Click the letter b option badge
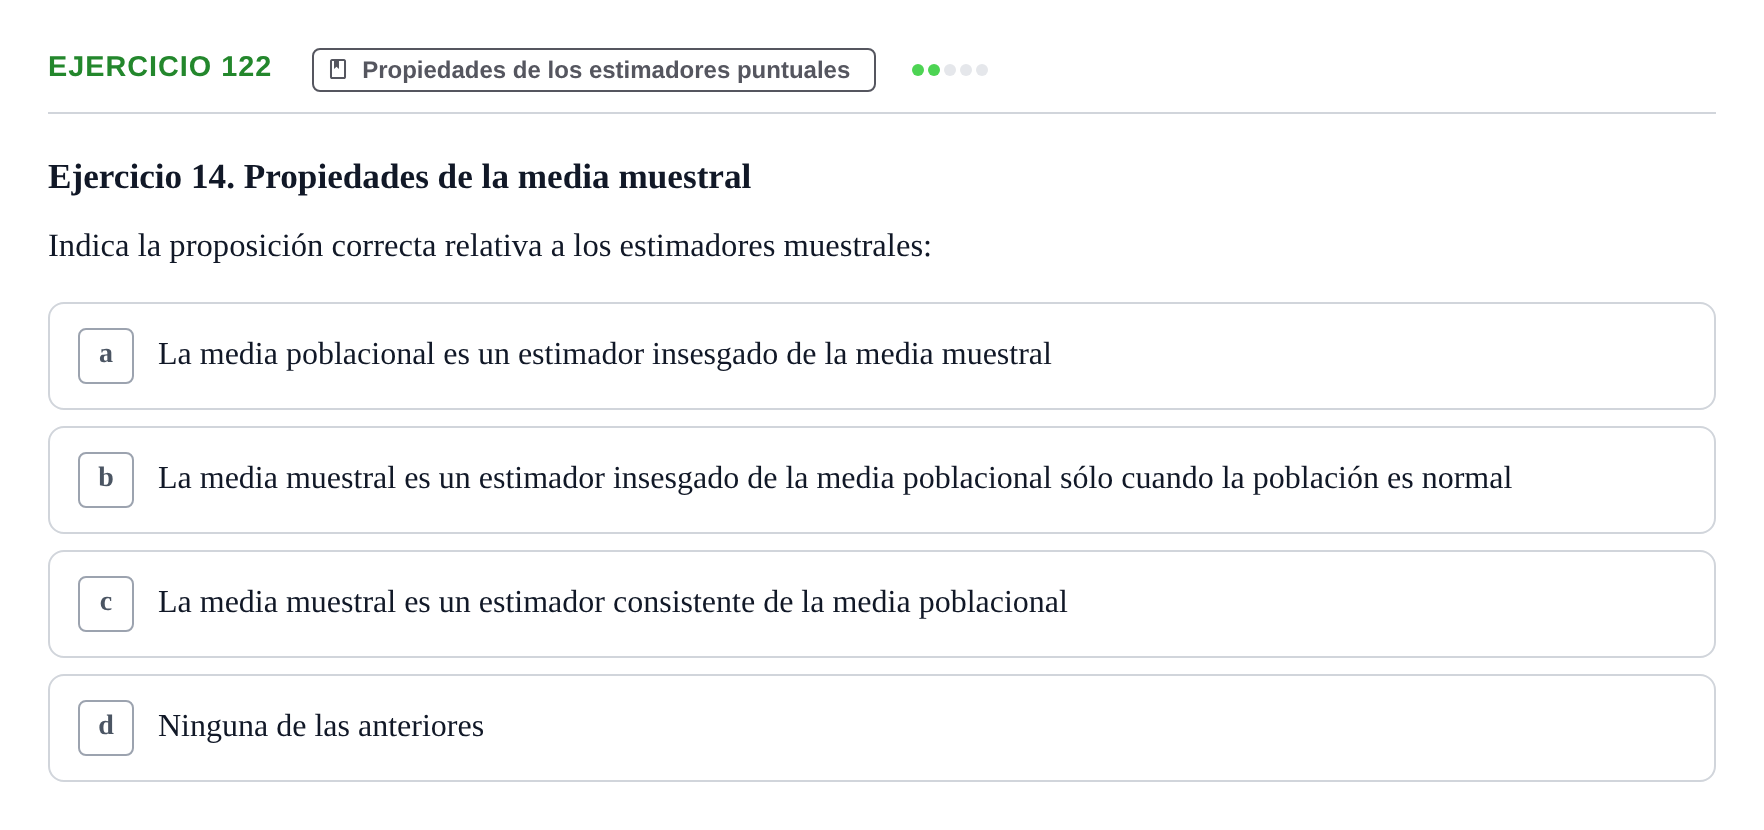1764x830 pixels. pyautogui.click(x=106, y=480)
